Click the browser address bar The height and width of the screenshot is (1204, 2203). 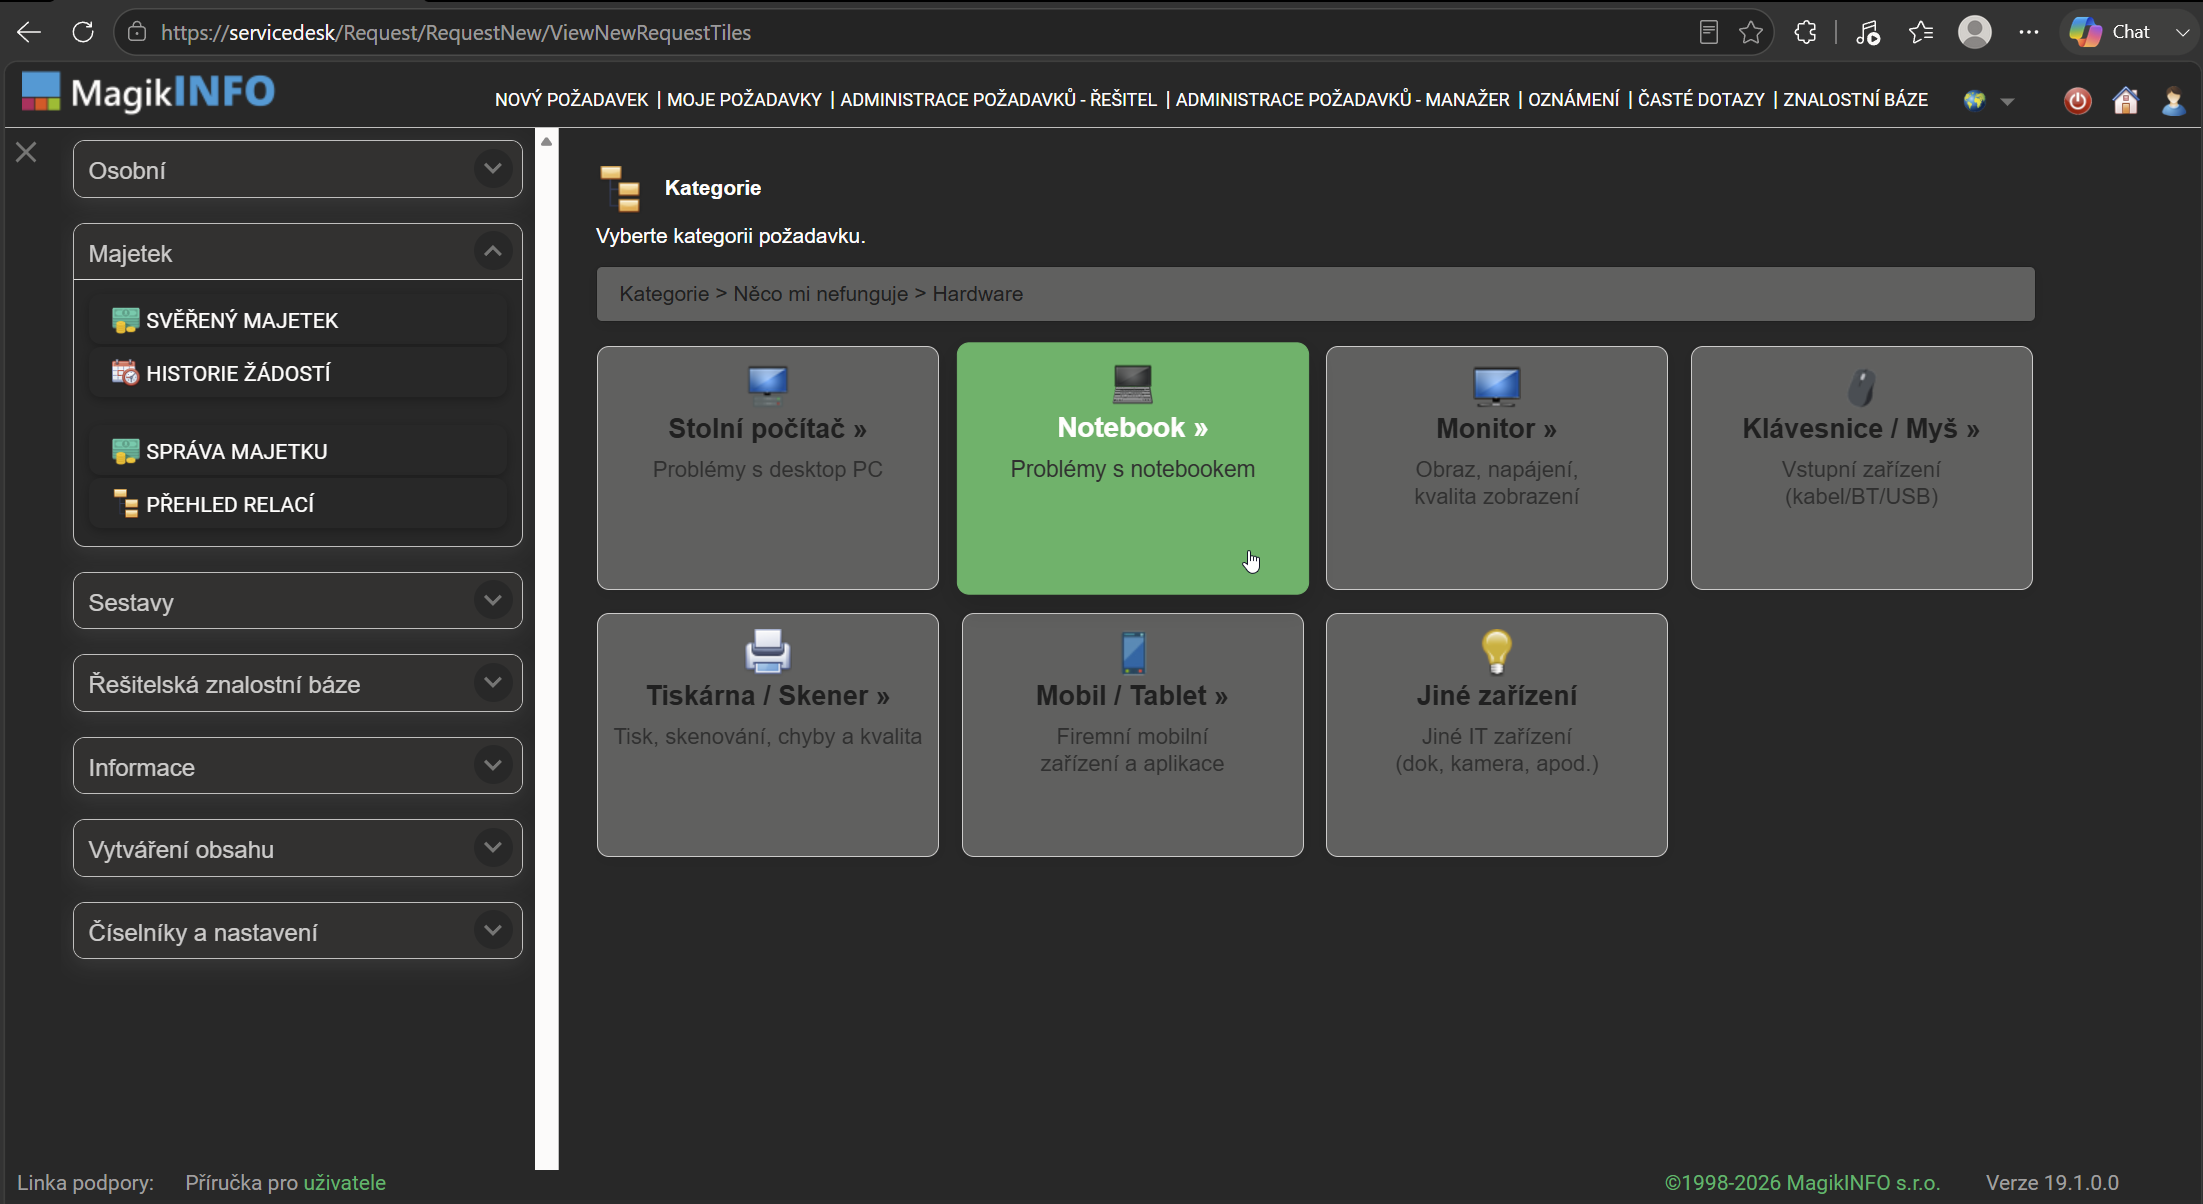(x=900, y=32)
